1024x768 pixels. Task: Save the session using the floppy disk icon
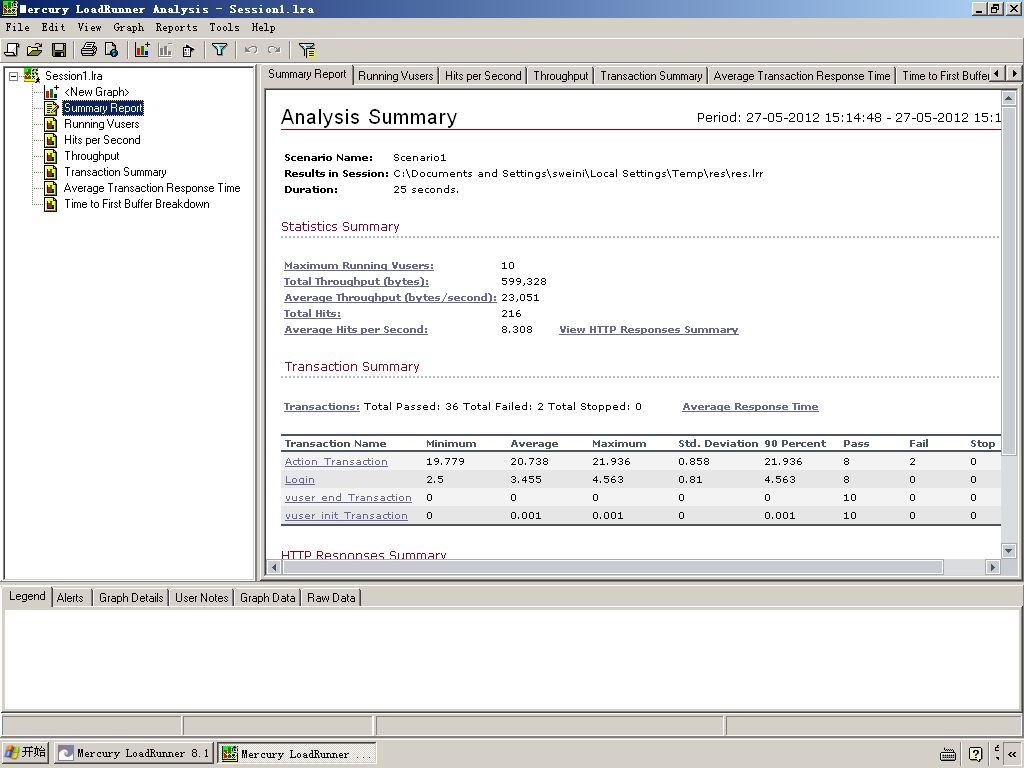[x=59, y=50]
